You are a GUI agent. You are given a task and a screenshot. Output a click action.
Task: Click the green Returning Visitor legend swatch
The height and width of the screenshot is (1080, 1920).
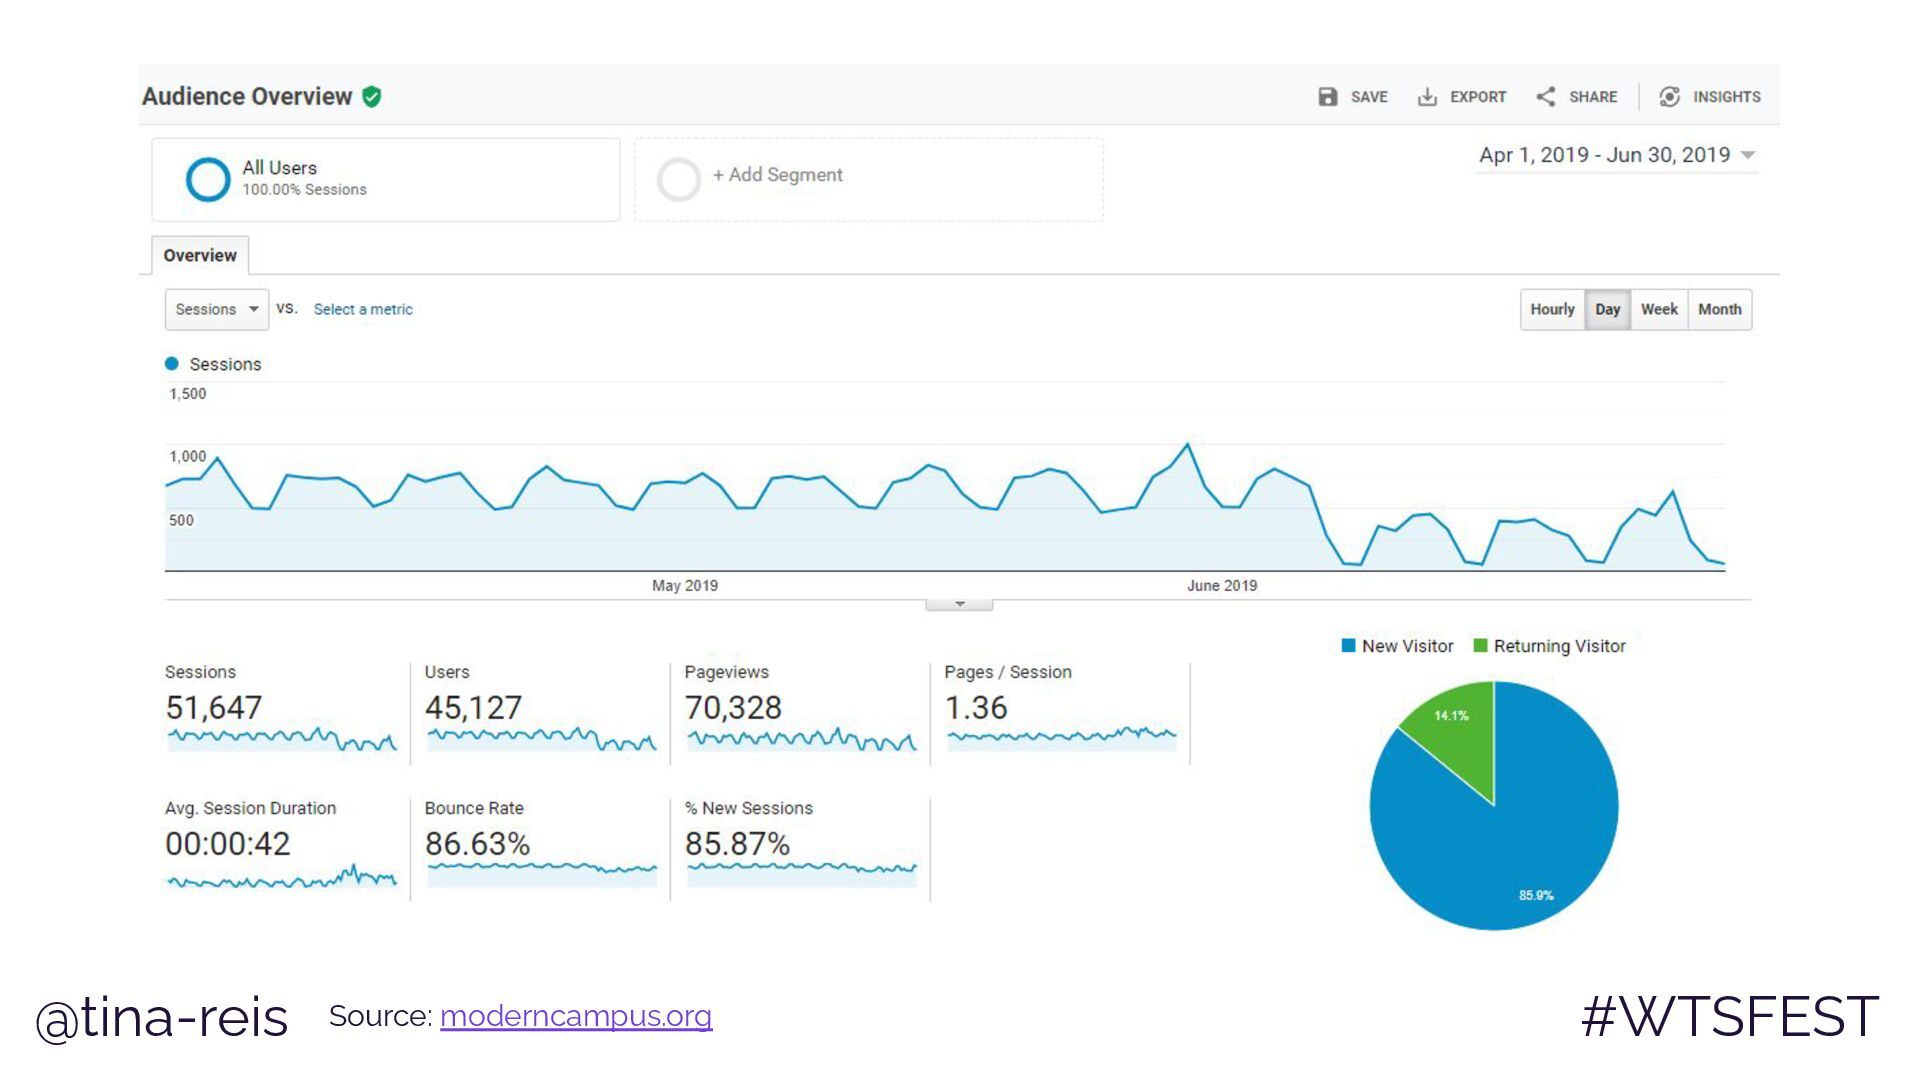click(x=1480, y=646)
